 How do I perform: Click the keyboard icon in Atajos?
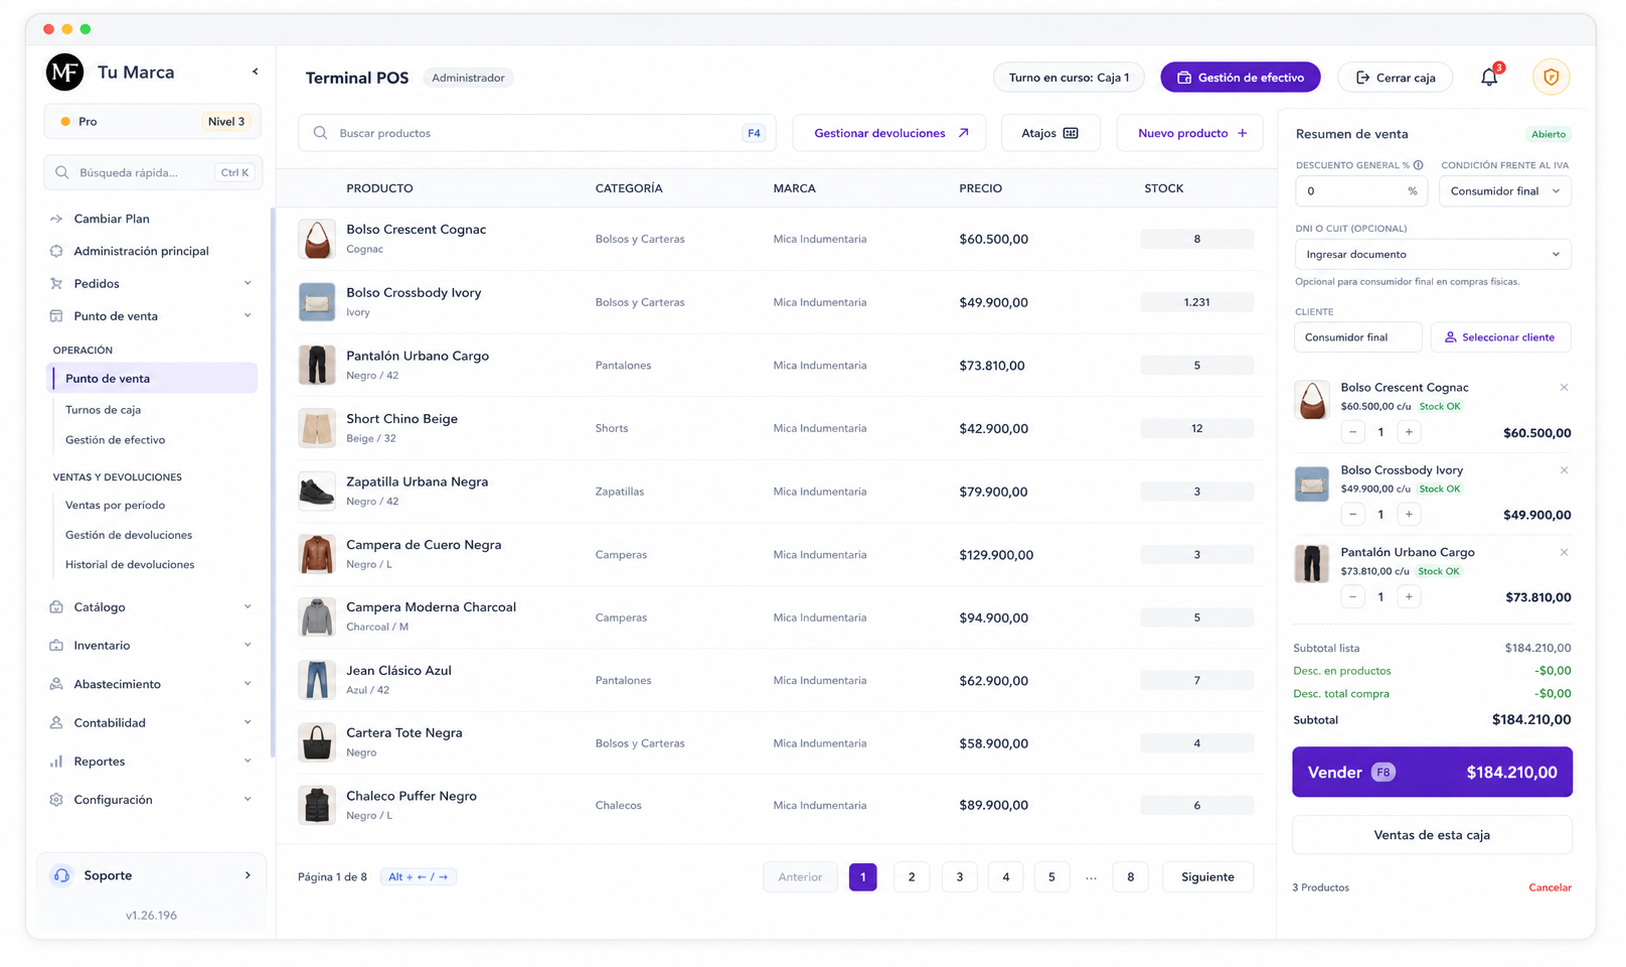(1071, 133)
